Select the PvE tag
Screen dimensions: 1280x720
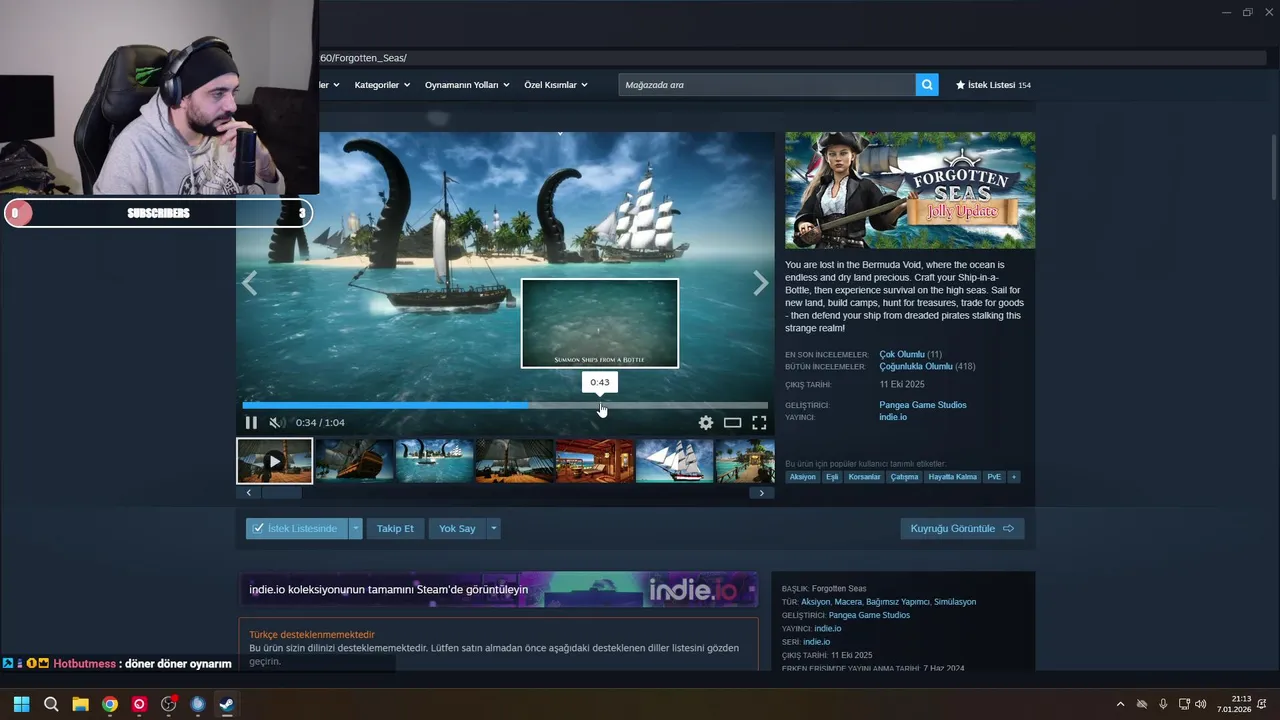point(994,477)
